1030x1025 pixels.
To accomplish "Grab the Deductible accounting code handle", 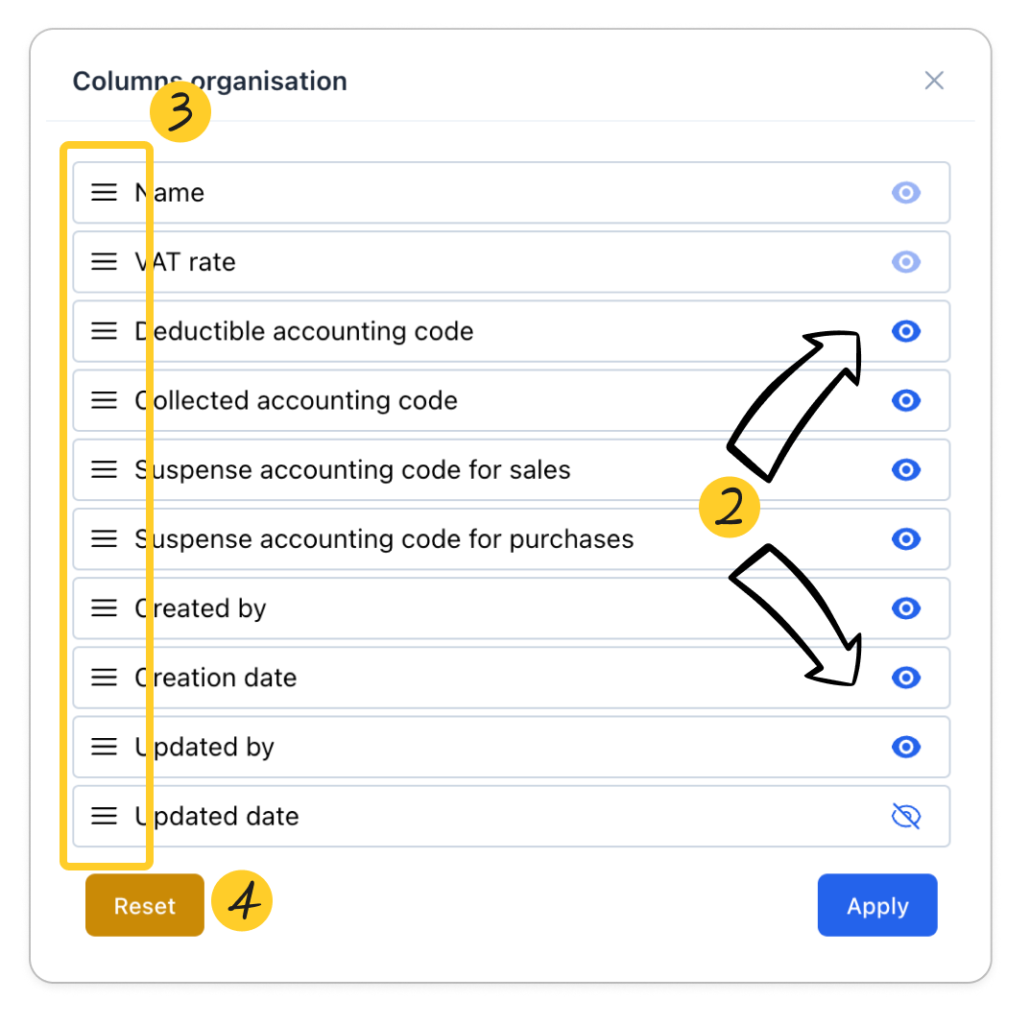I will (x=104, y=331).
